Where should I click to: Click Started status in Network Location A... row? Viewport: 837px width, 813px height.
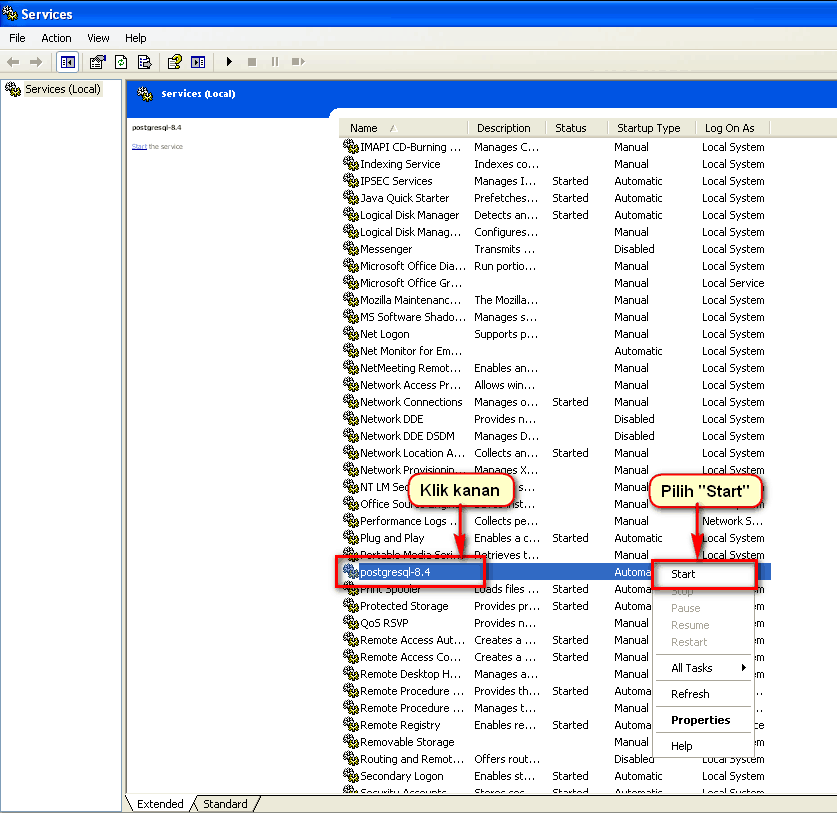(x=570, y=453)
